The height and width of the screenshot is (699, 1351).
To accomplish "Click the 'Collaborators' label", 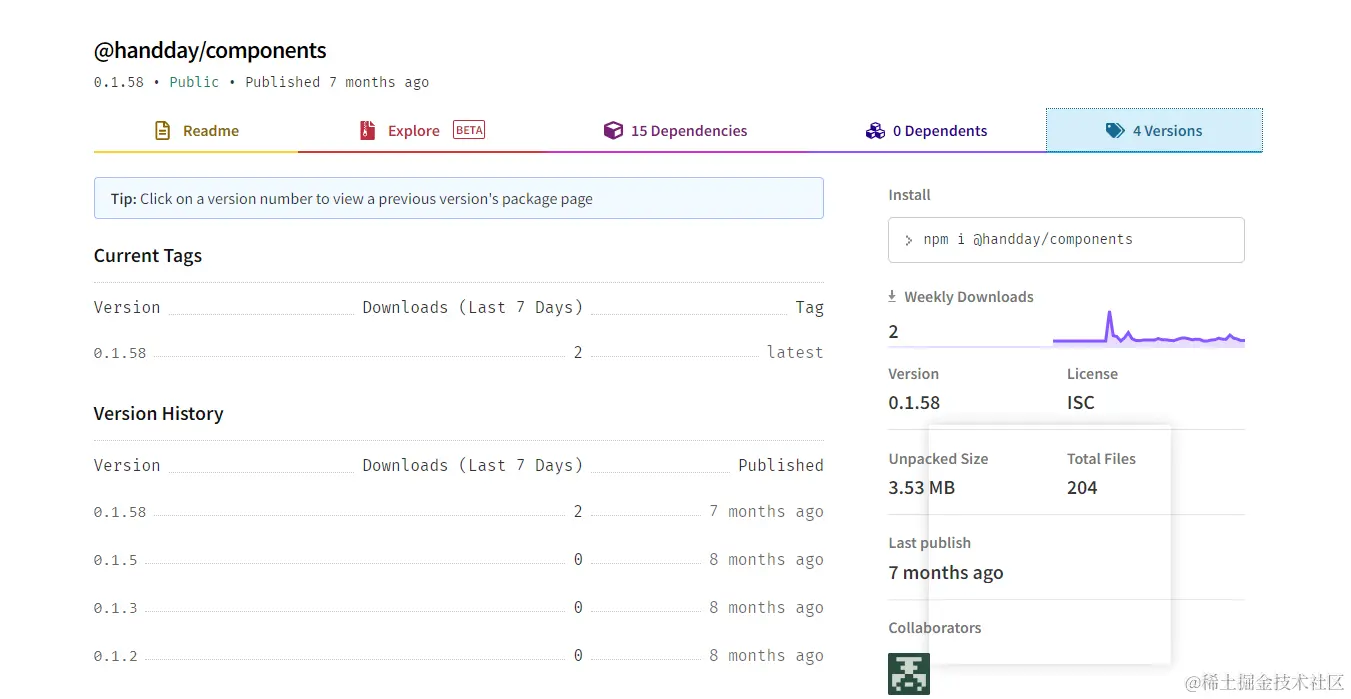I will click(x=935, y=628).
